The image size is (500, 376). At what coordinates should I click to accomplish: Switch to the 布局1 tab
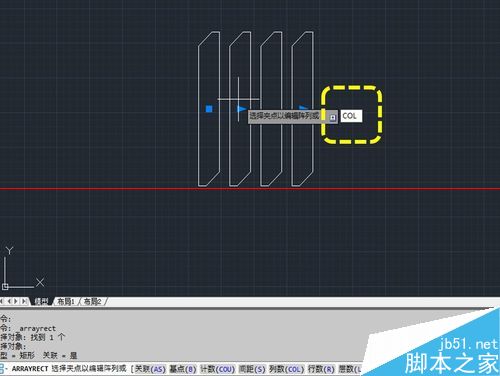coord(66,302)
